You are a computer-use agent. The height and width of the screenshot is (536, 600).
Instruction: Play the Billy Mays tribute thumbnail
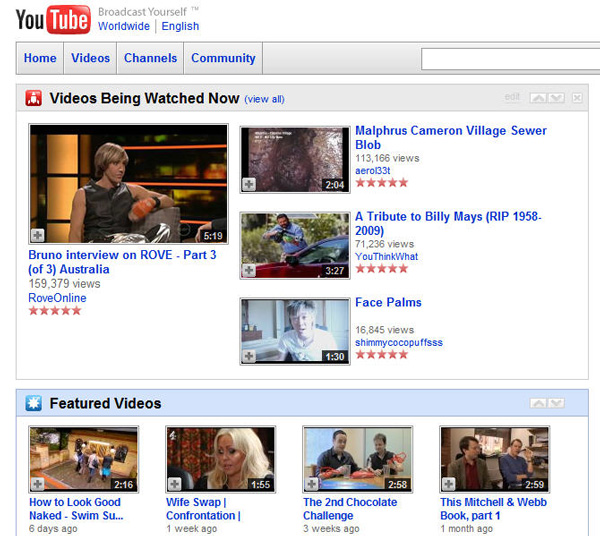[295, 246]
